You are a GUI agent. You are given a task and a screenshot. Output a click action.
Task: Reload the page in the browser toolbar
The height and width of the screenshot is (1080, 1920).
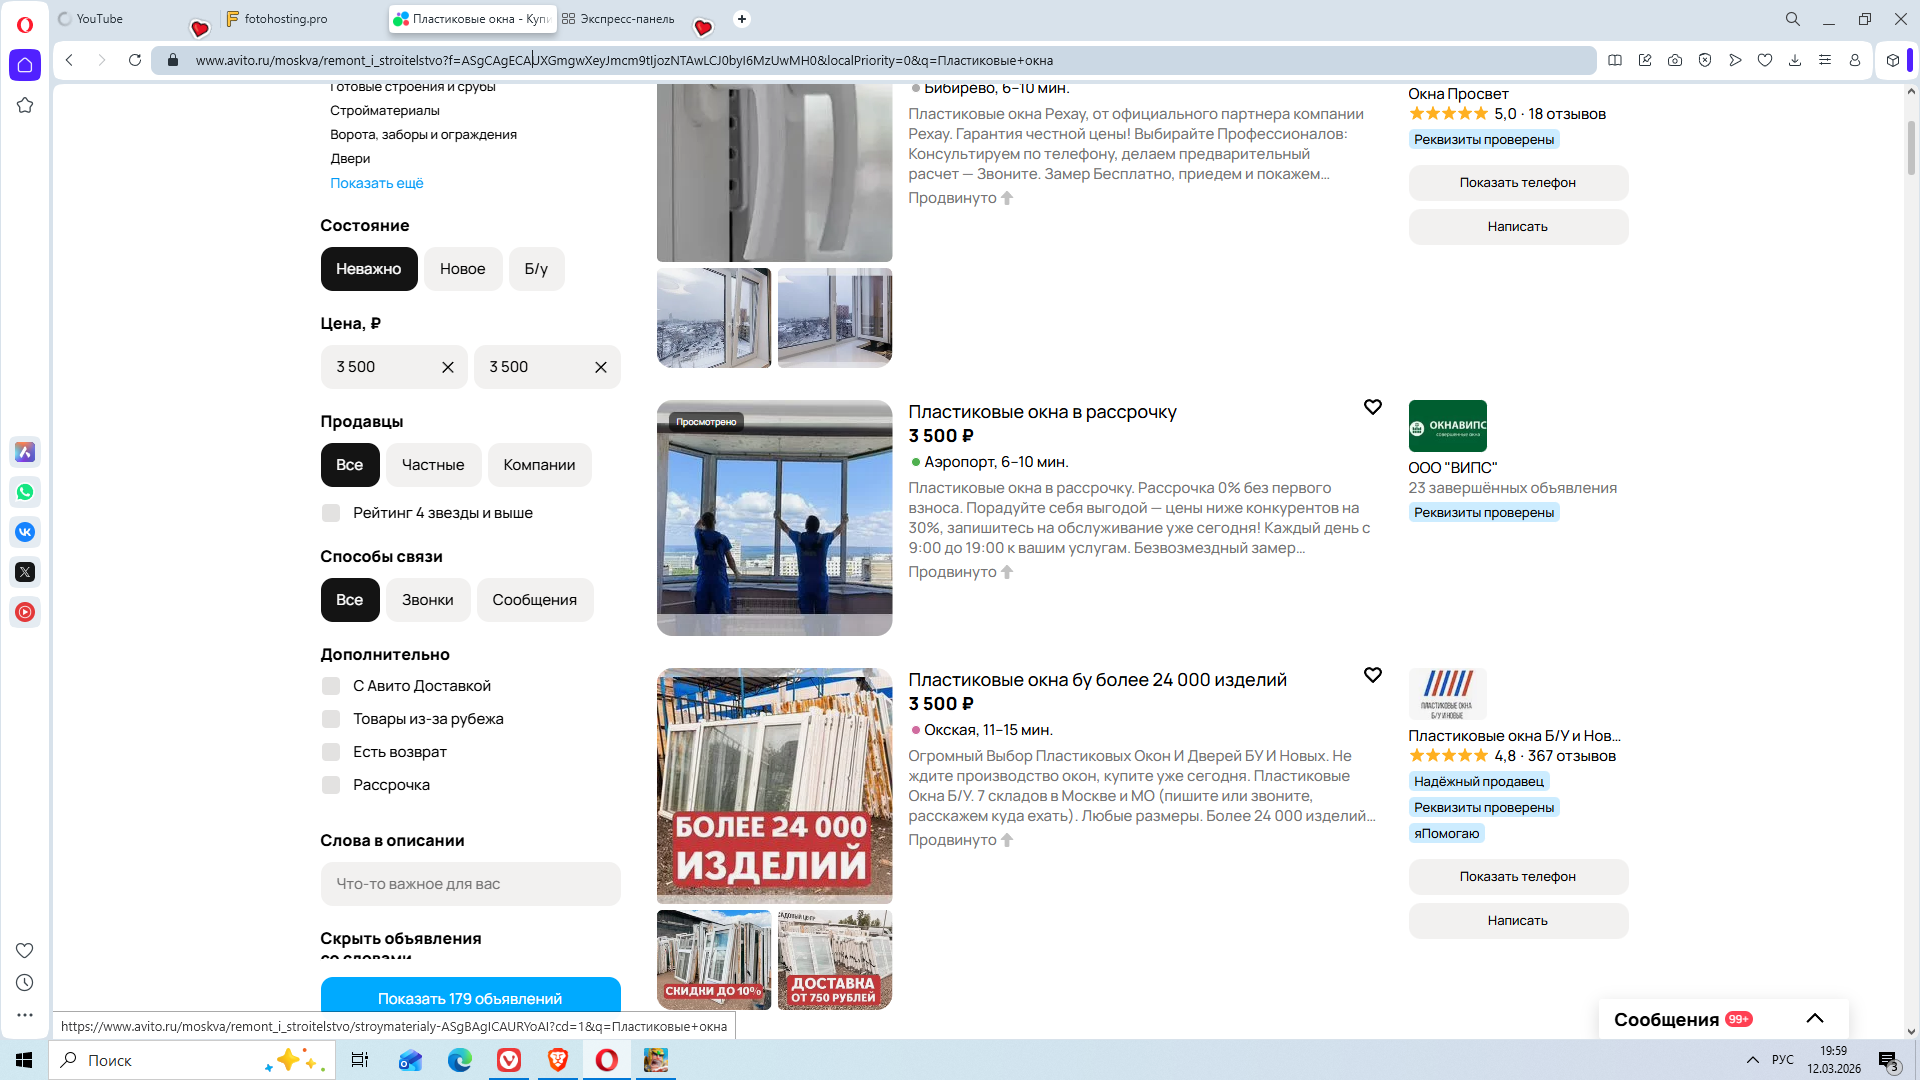point(135,60)
